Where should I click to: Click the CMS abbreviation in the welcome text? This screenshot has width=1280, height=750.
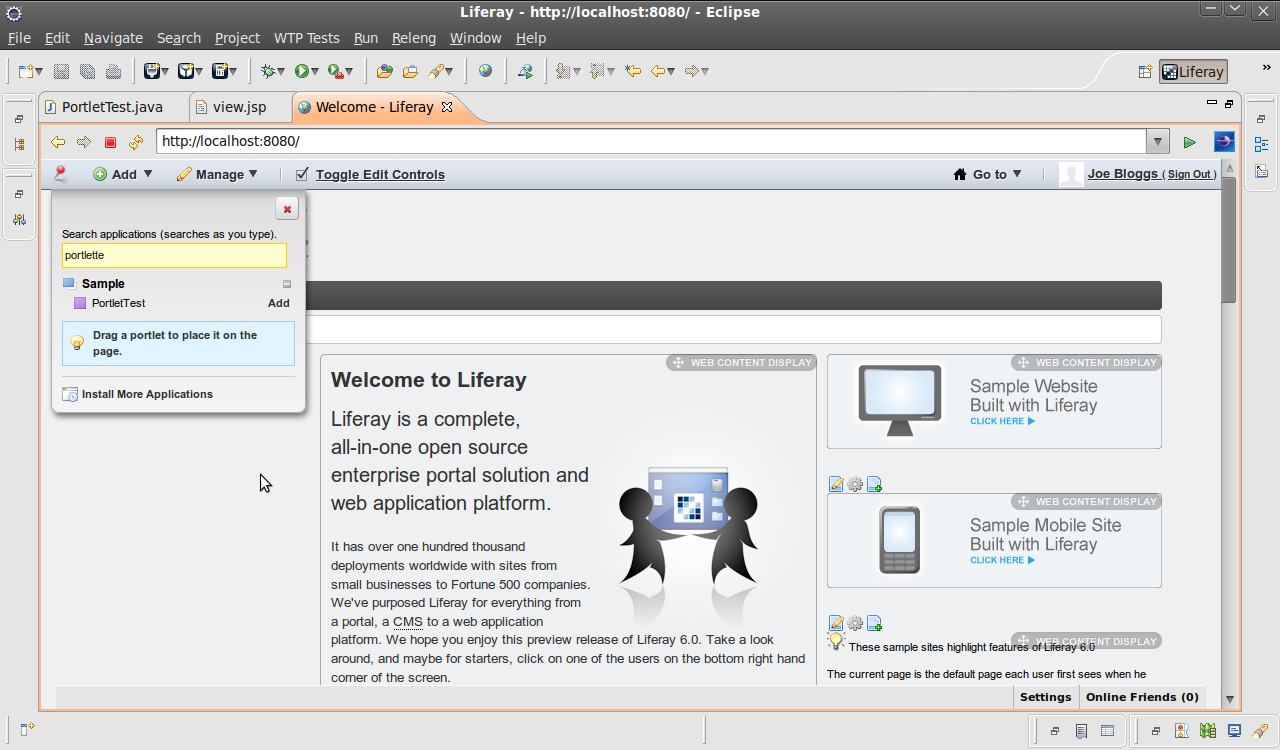[408, 622]
